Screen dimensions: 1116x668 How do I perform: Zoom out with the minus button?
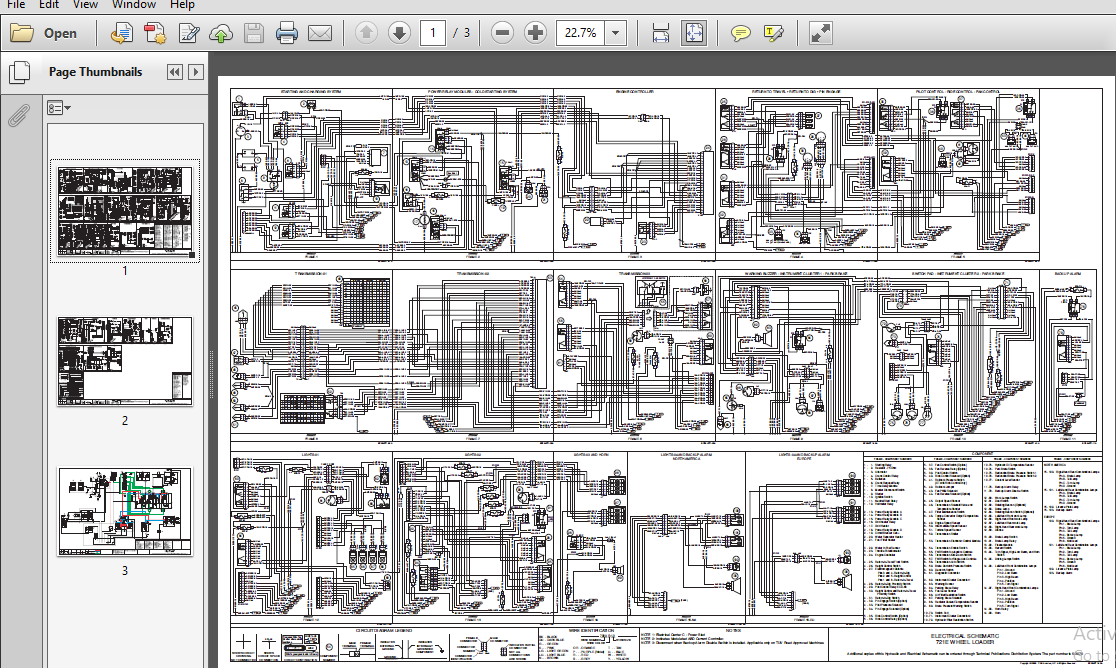(502, 33)
